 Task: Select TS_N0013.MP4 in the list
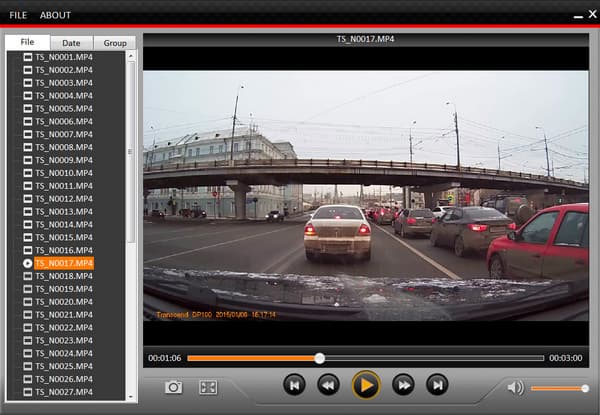(64, 212)
